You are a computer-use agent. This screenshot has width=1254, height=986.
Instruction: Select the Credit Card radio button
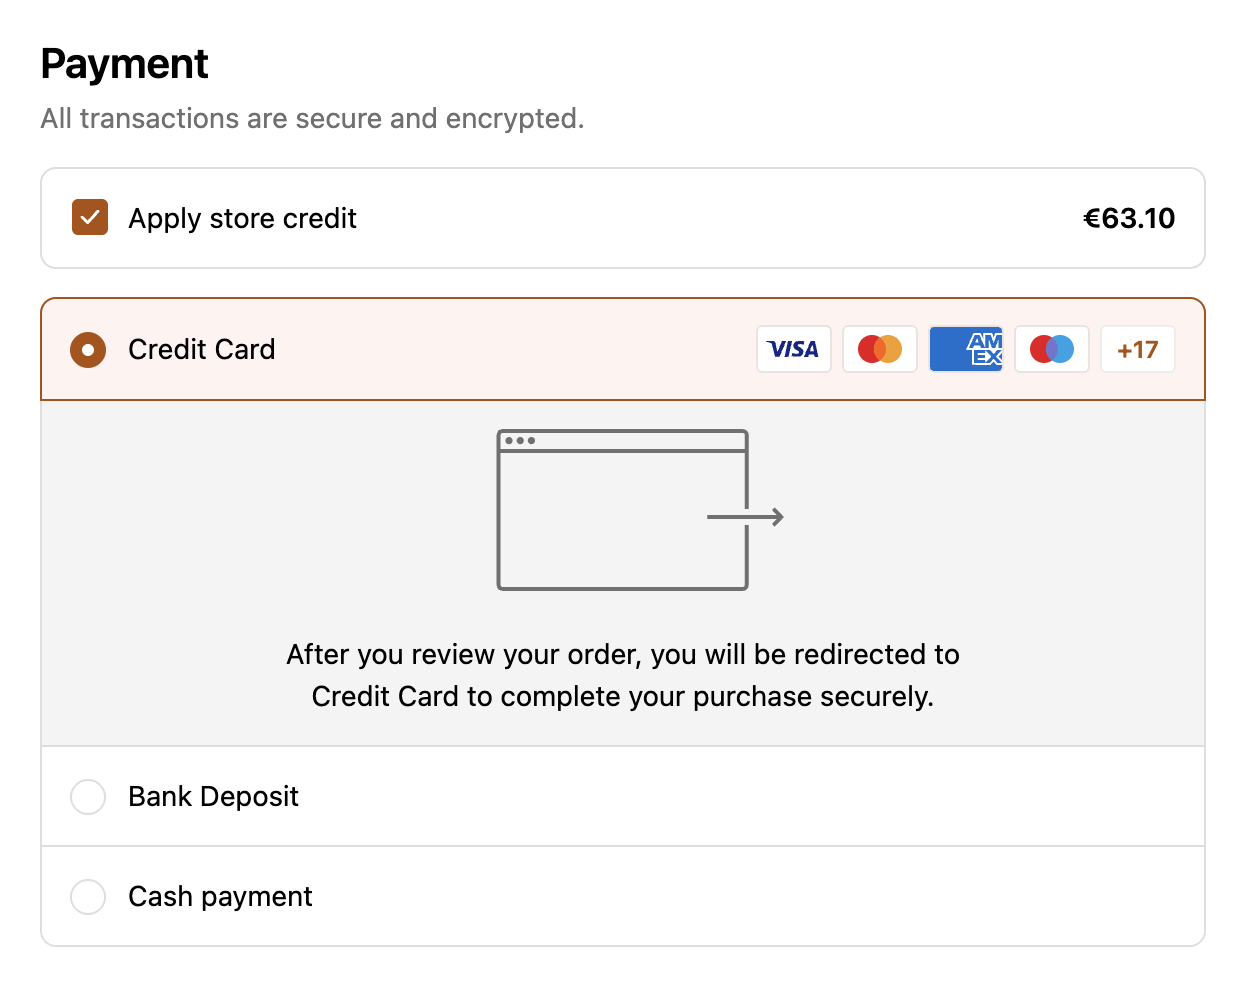(x=88, y=349)
